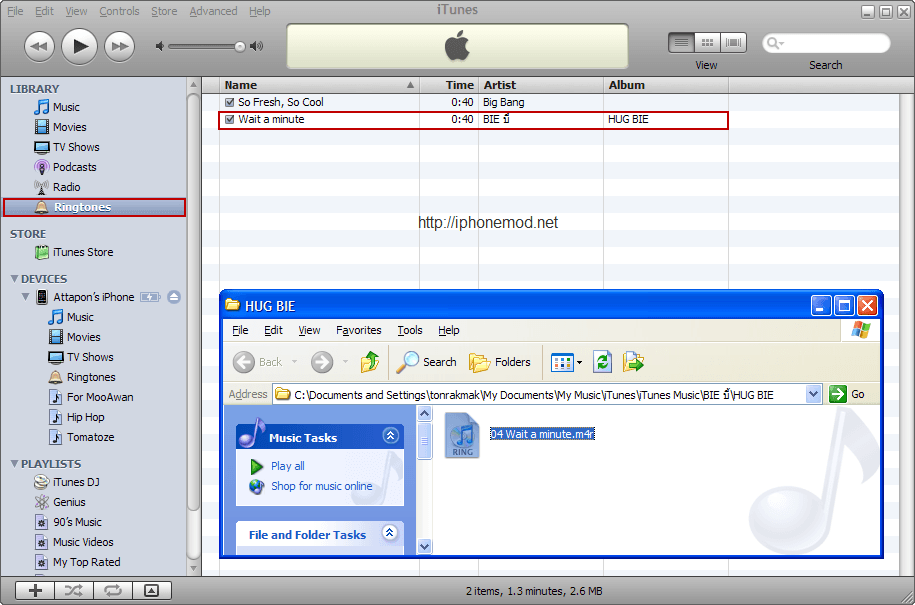Click the high-volume speaker icon

click(x=257, y=46)
